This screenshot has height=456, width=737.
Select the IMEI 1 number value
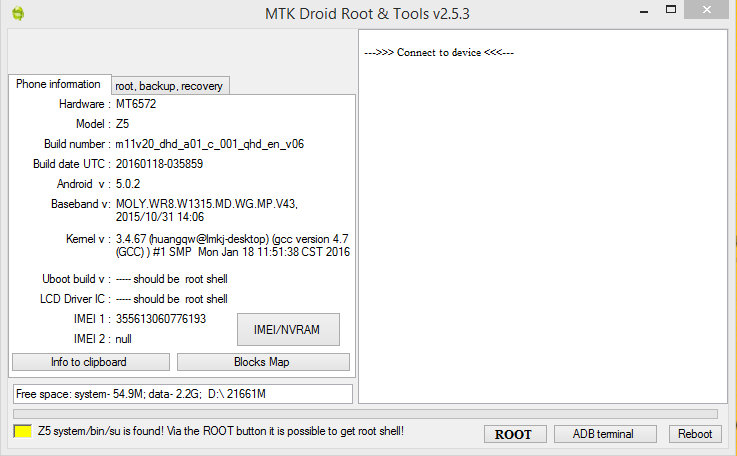pyautogui.click(x=161, y=319)
